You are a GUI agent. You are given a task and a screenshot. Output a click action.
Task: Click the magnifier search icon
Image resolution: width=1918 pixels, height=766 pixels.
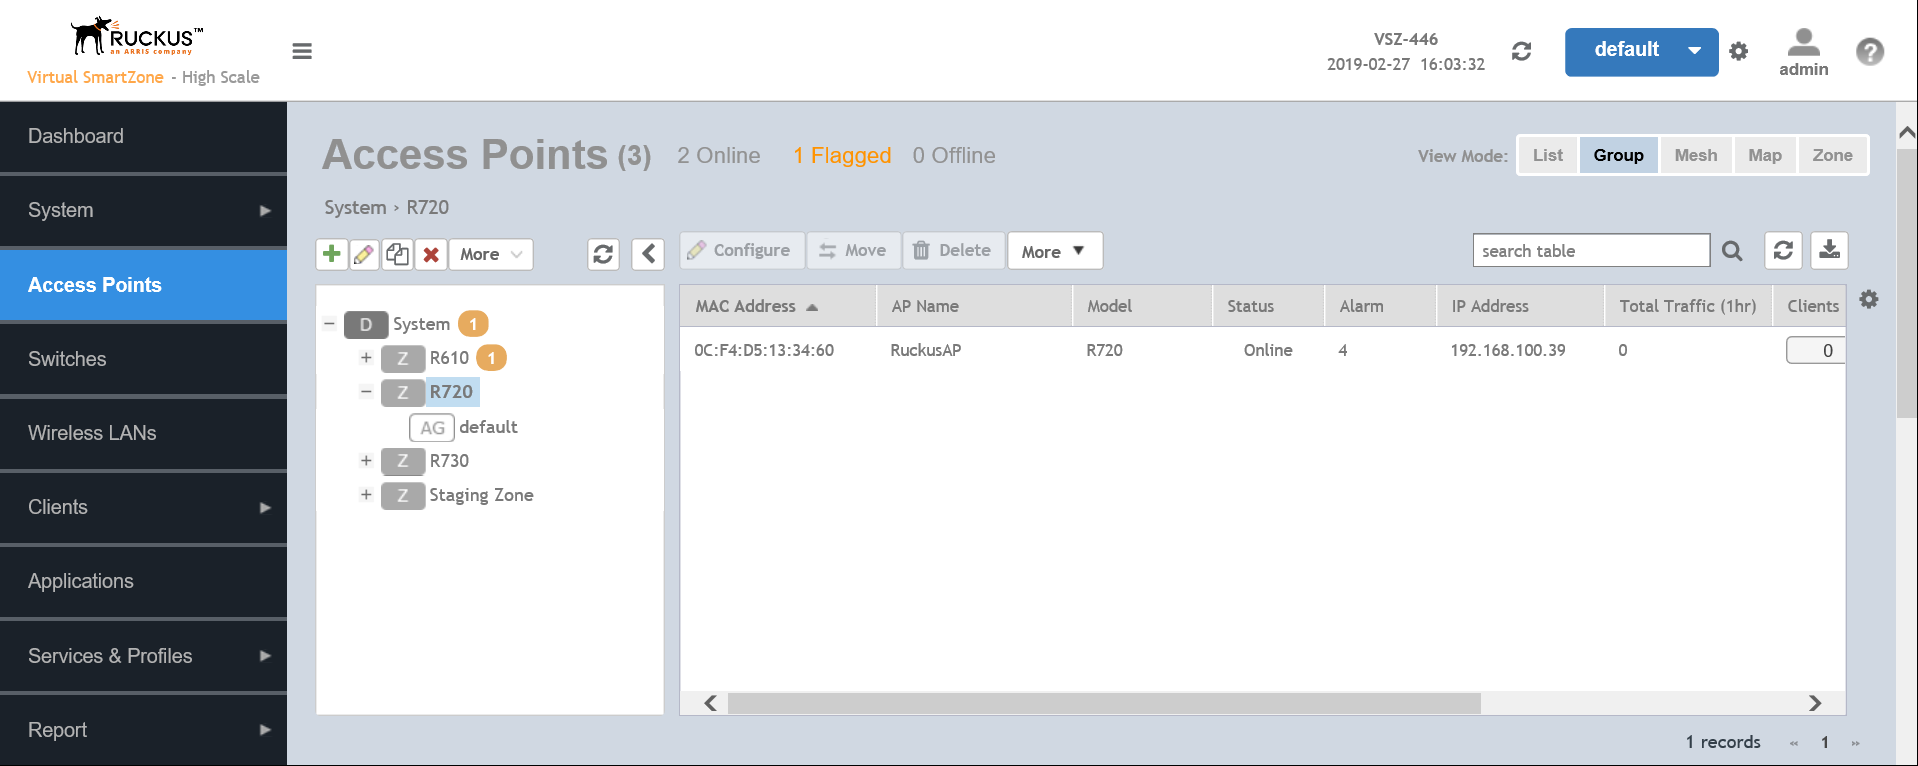[1732, 251]
